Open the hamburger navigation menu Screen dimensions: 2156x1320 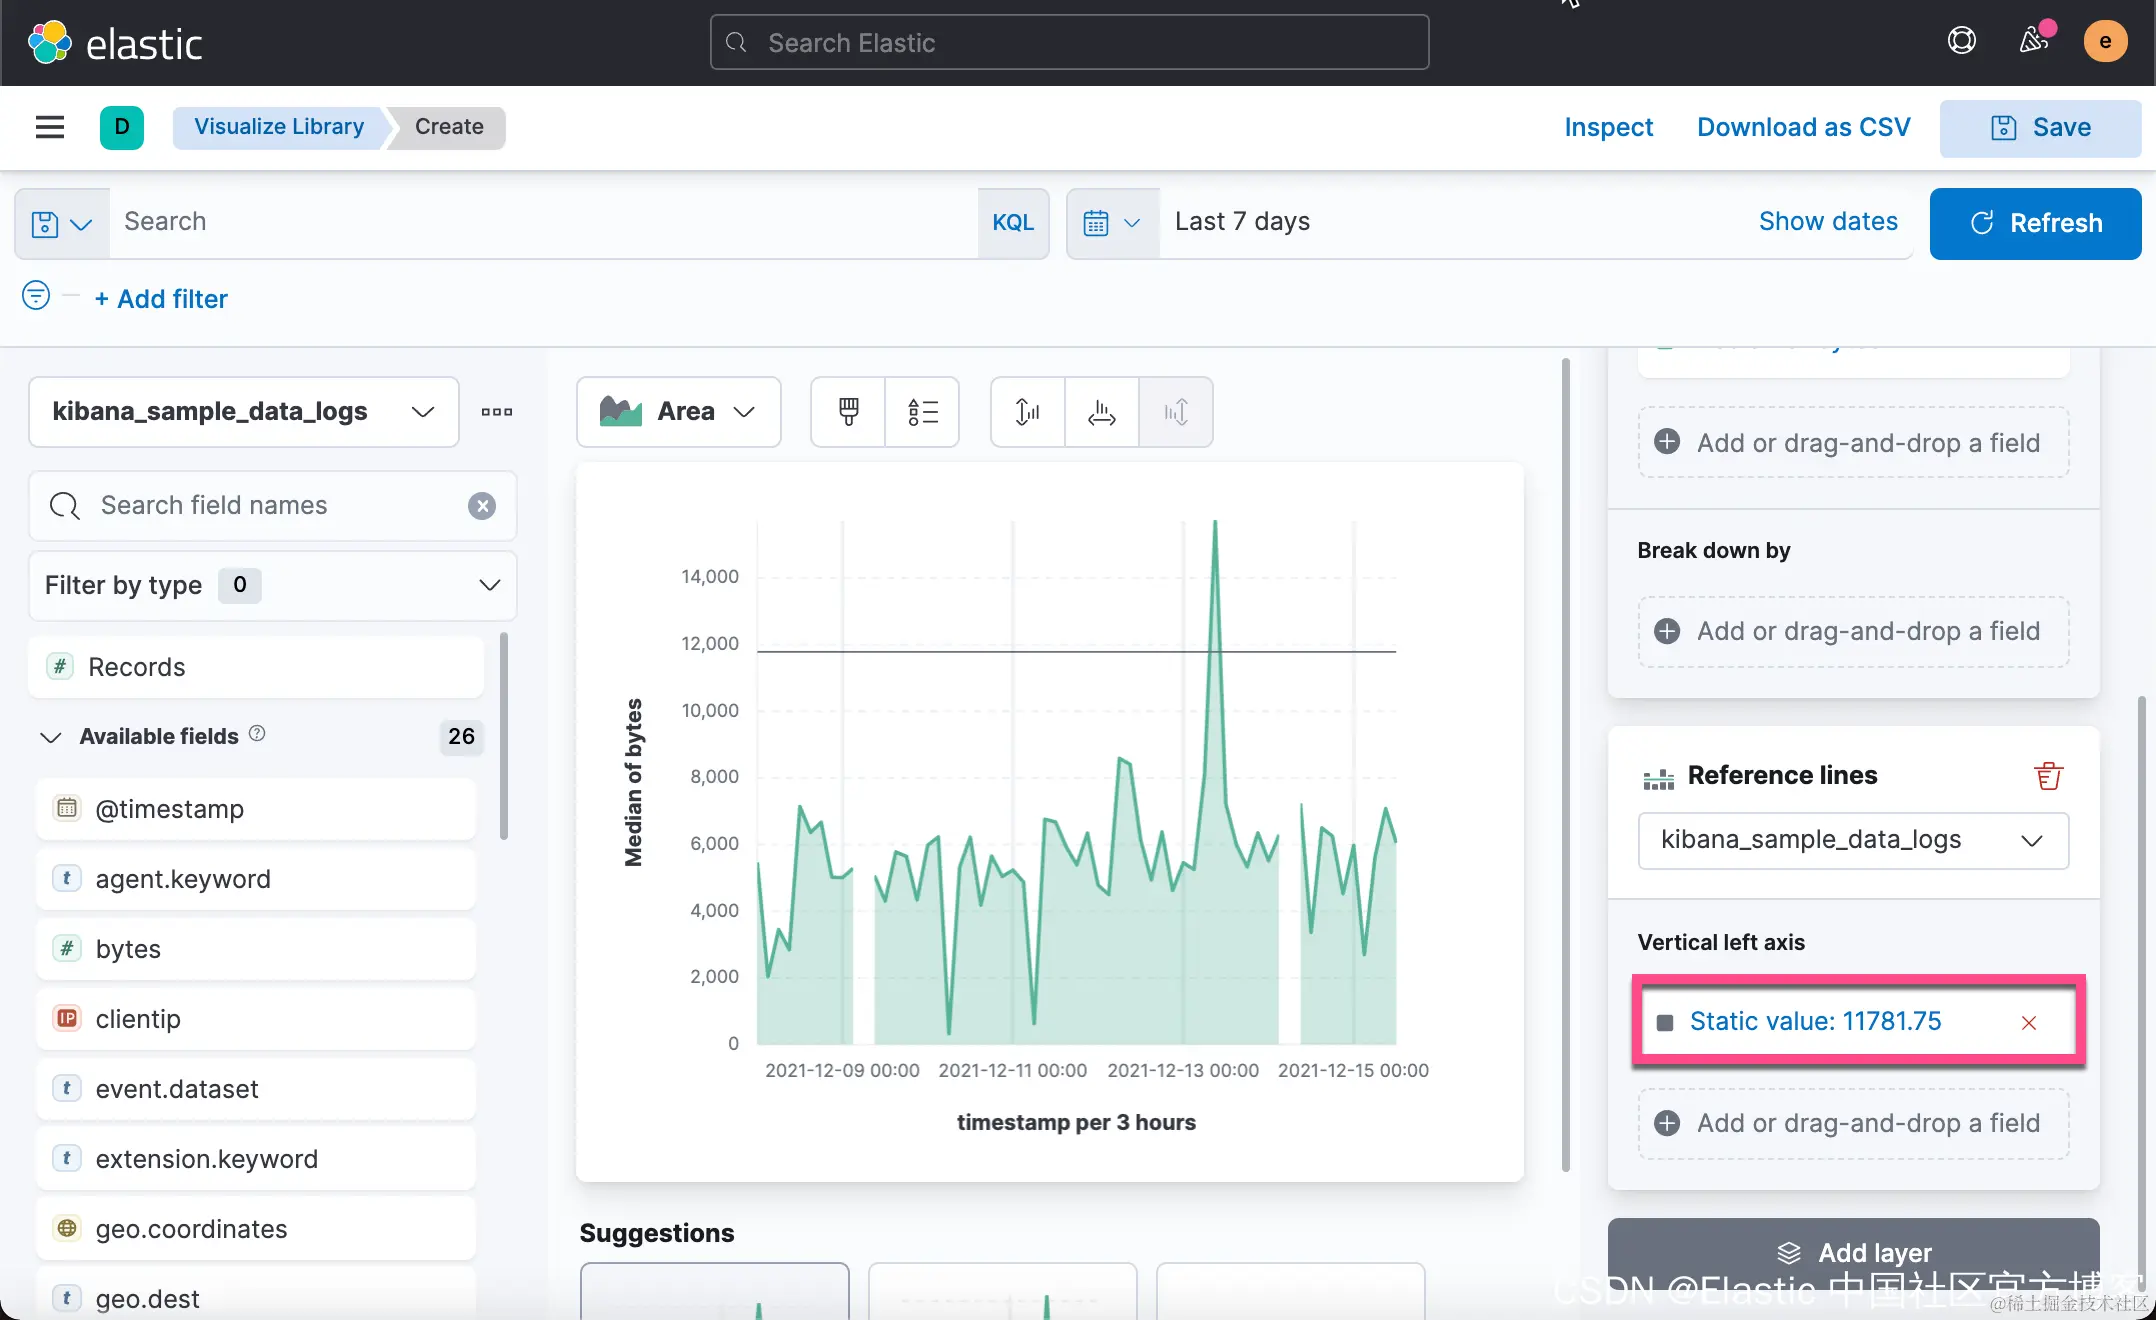49,127
